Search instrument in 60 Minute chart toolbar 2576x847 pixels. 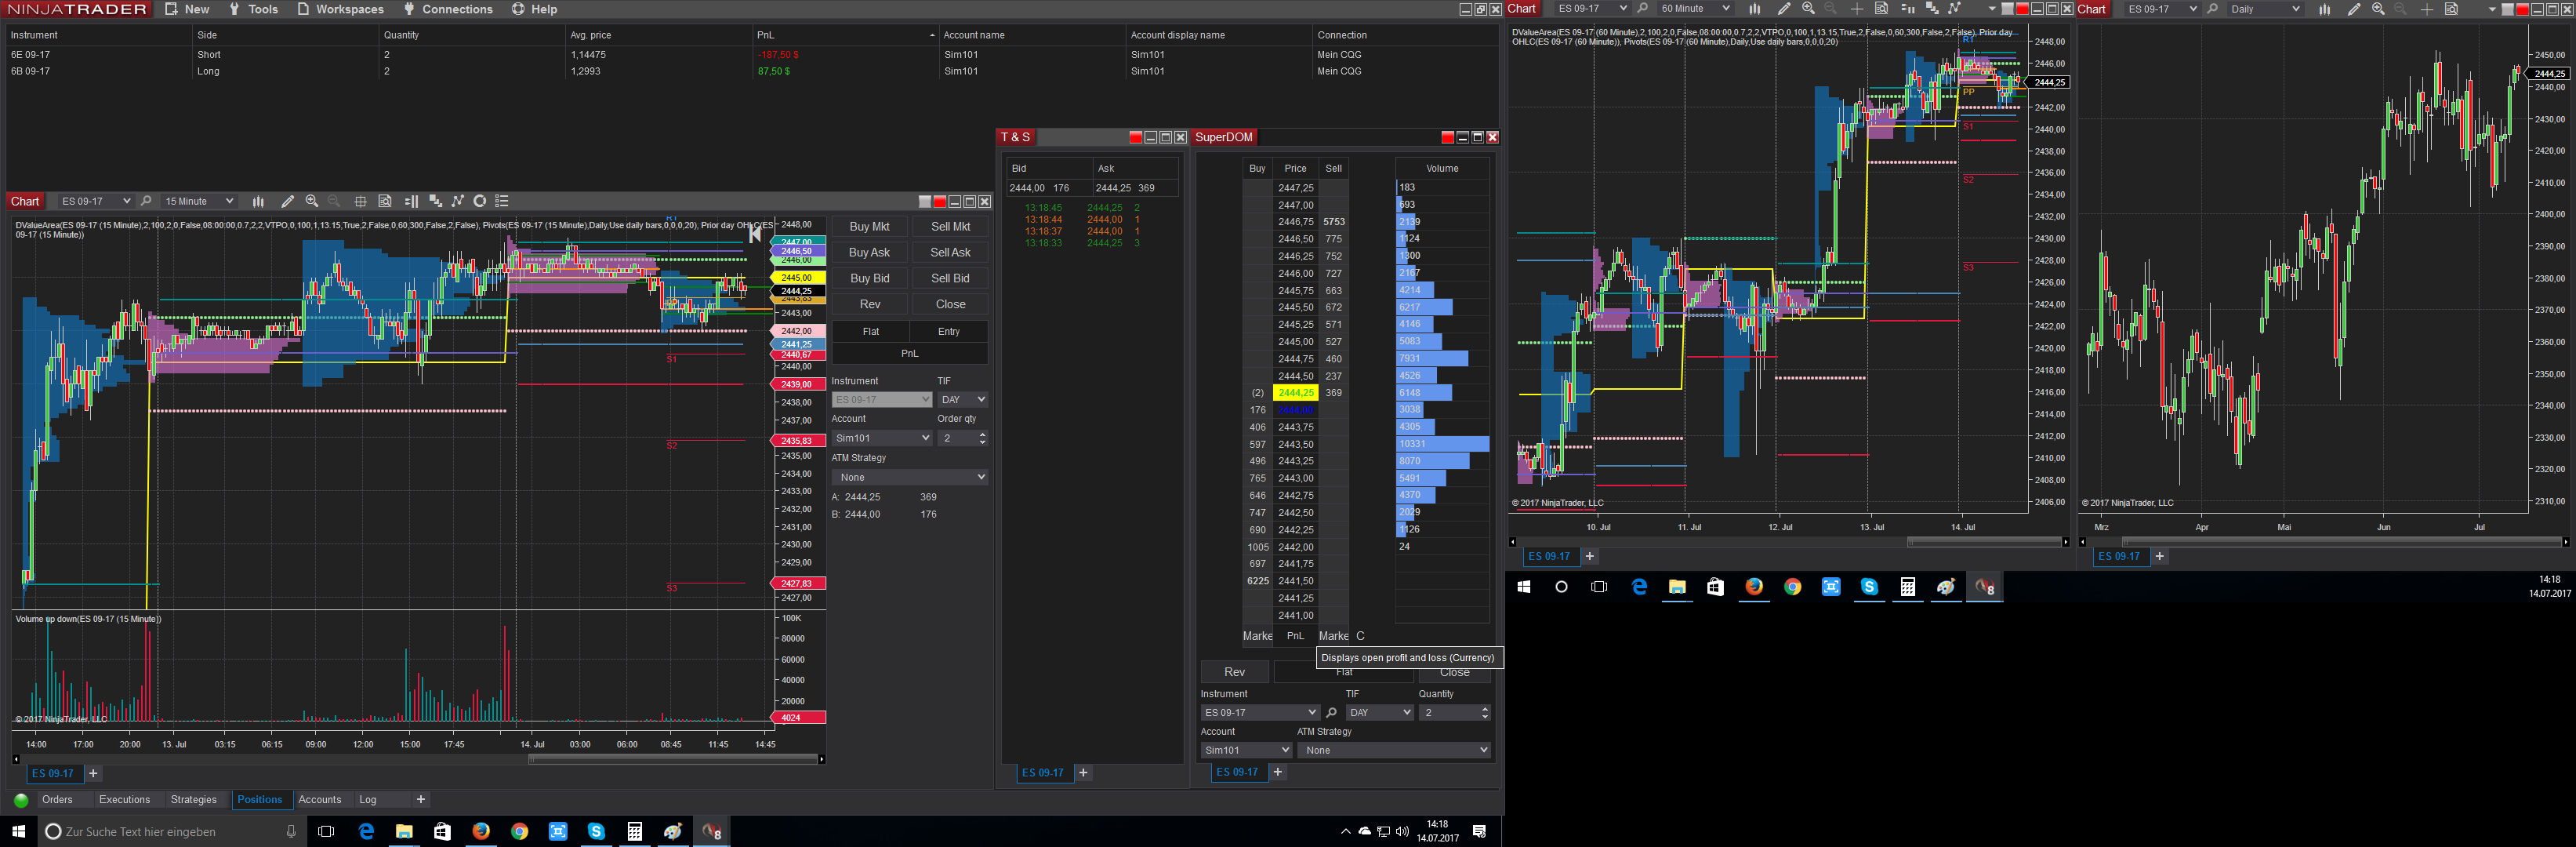click(1642, 9)
